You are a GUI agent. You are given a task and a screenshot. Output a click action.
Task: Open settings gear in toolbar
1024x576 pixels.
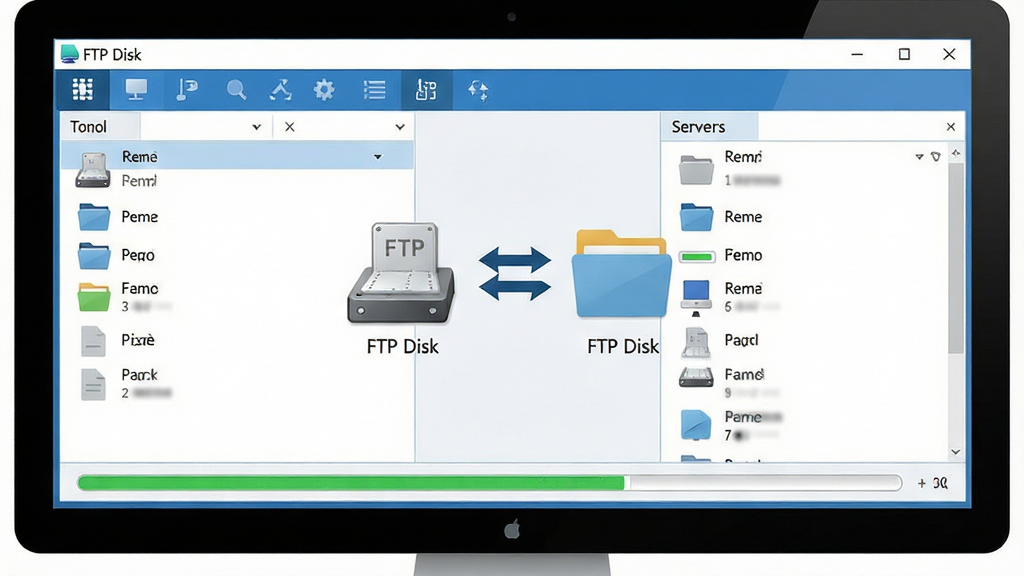pos(324,89)
